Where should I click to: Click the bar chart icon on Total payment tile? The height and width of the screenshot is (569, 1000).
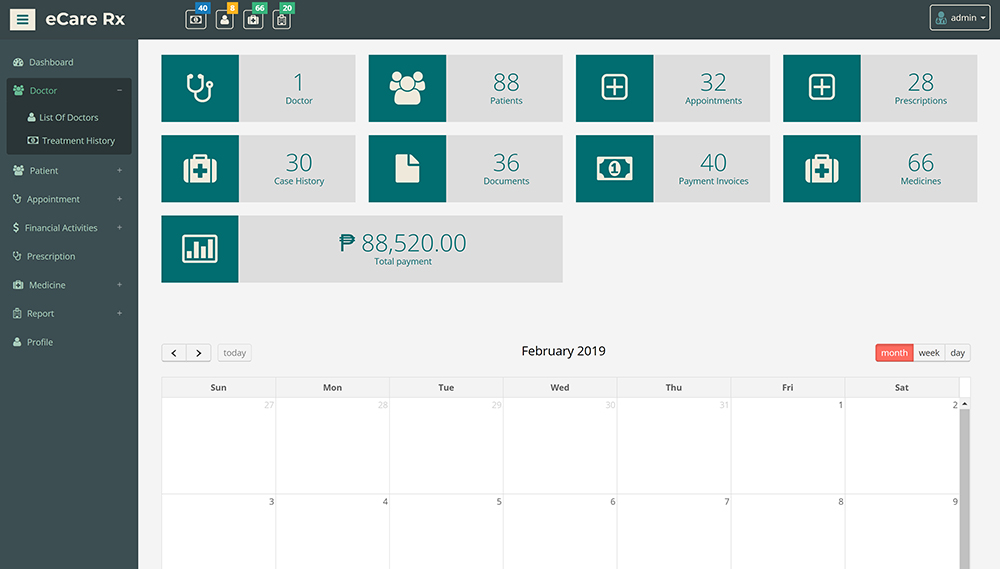click(x=200, y=249)
